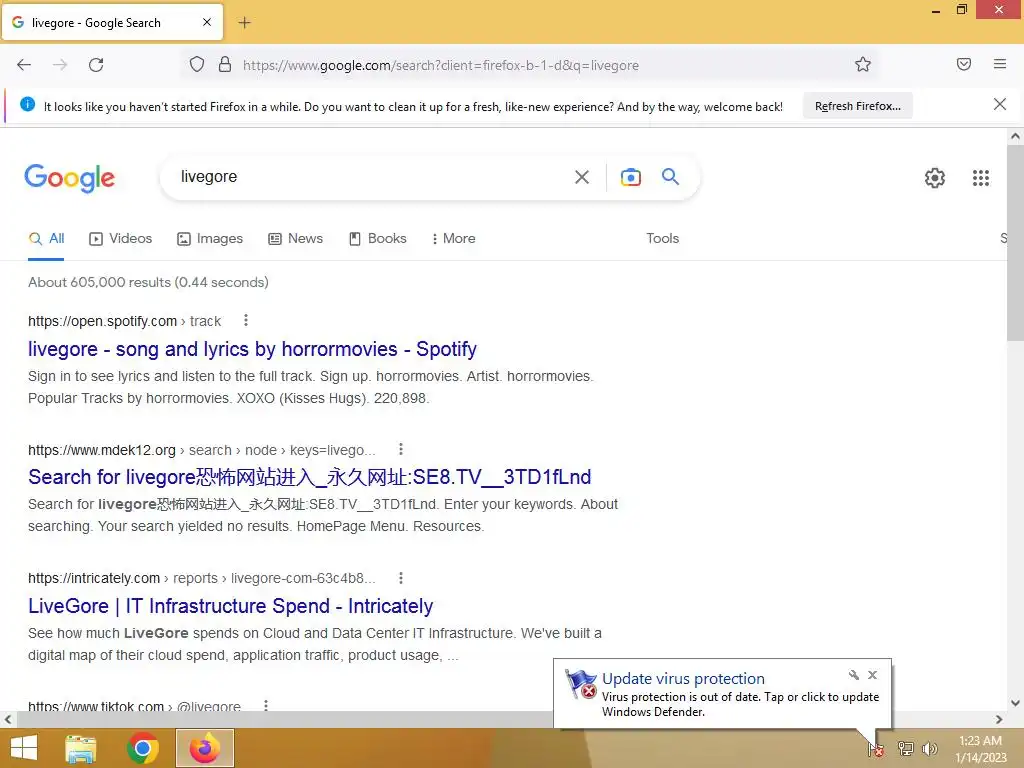Go back with the browser back arrow
1024x768 pixels.
pyautogui.click(x=24, y=65)
